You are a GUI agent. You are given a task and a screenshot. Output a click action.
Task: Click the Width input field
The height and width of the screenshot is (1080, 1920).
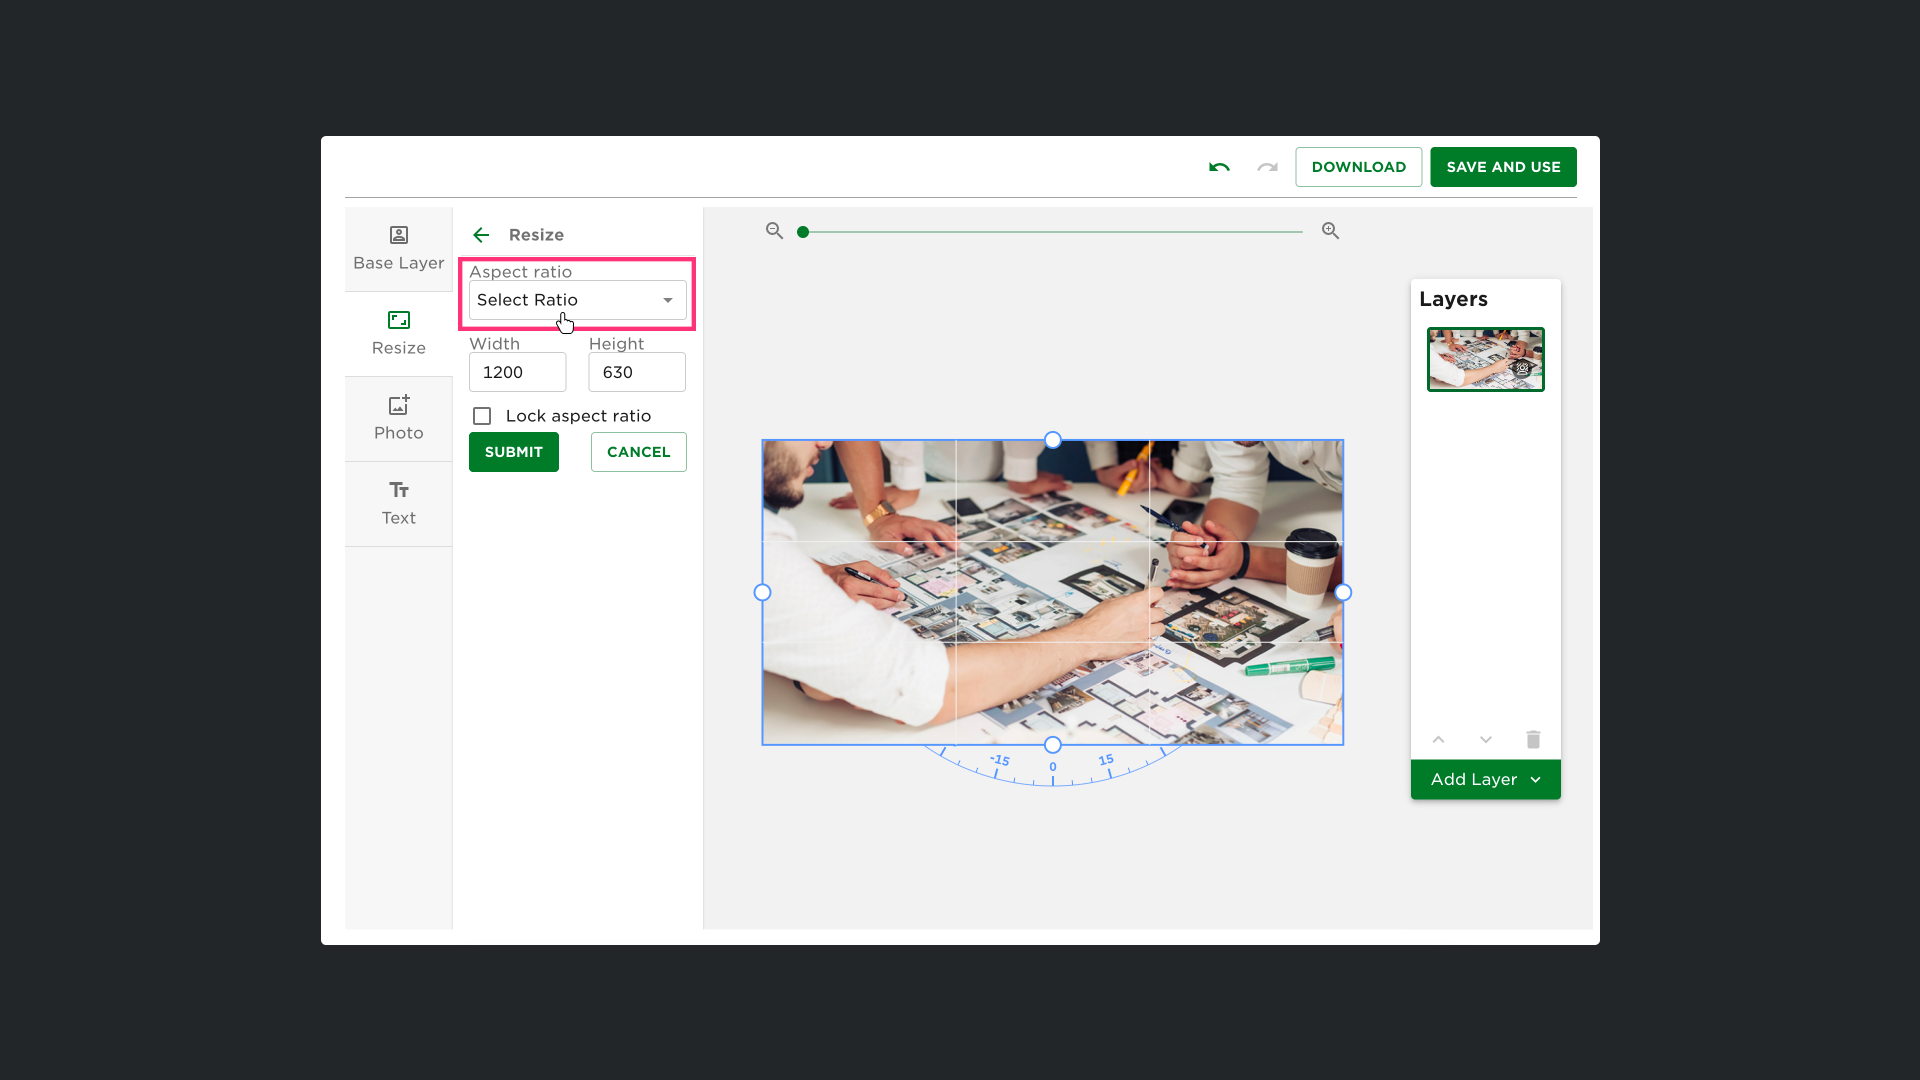tap(518, 372)
